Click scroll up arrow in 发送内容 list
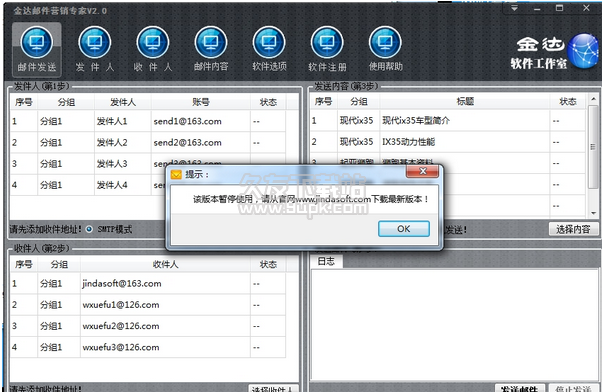Screen dimensions: 603x392 593,100
